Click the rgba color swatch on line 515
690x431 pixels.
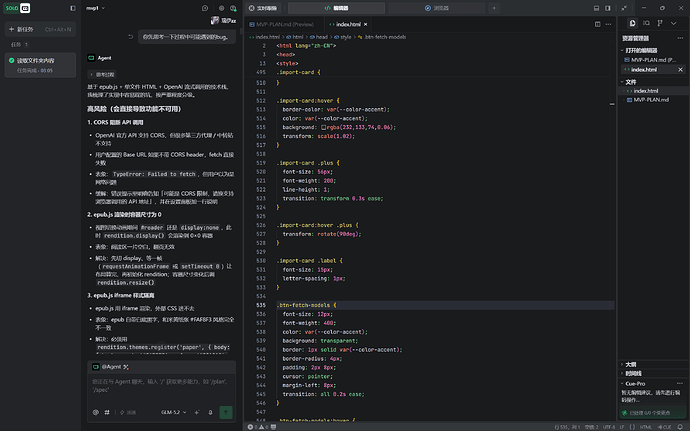point(323,127)
